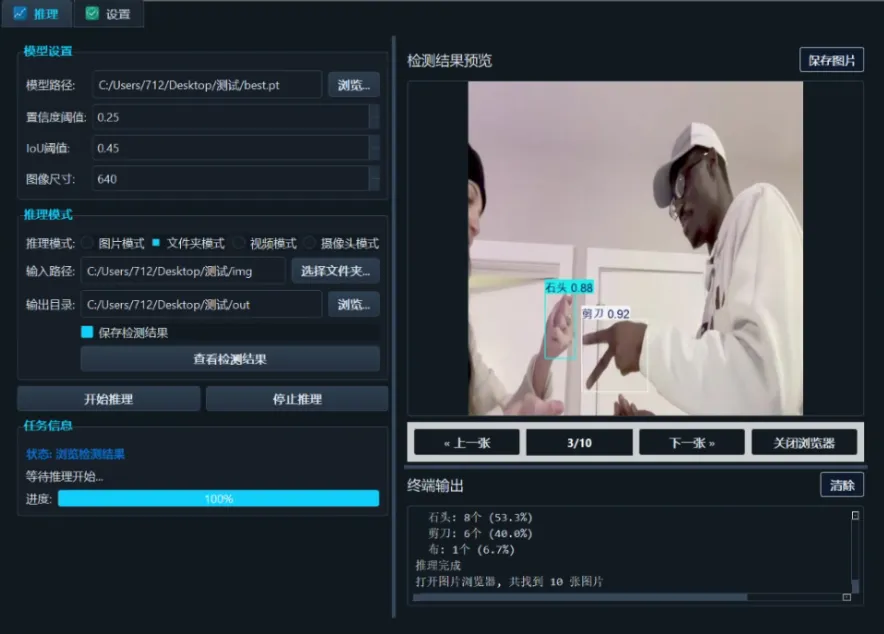Screen dimensions: 884x634
Task: Click the 保存图片 button
Action: tap(832, 60)
